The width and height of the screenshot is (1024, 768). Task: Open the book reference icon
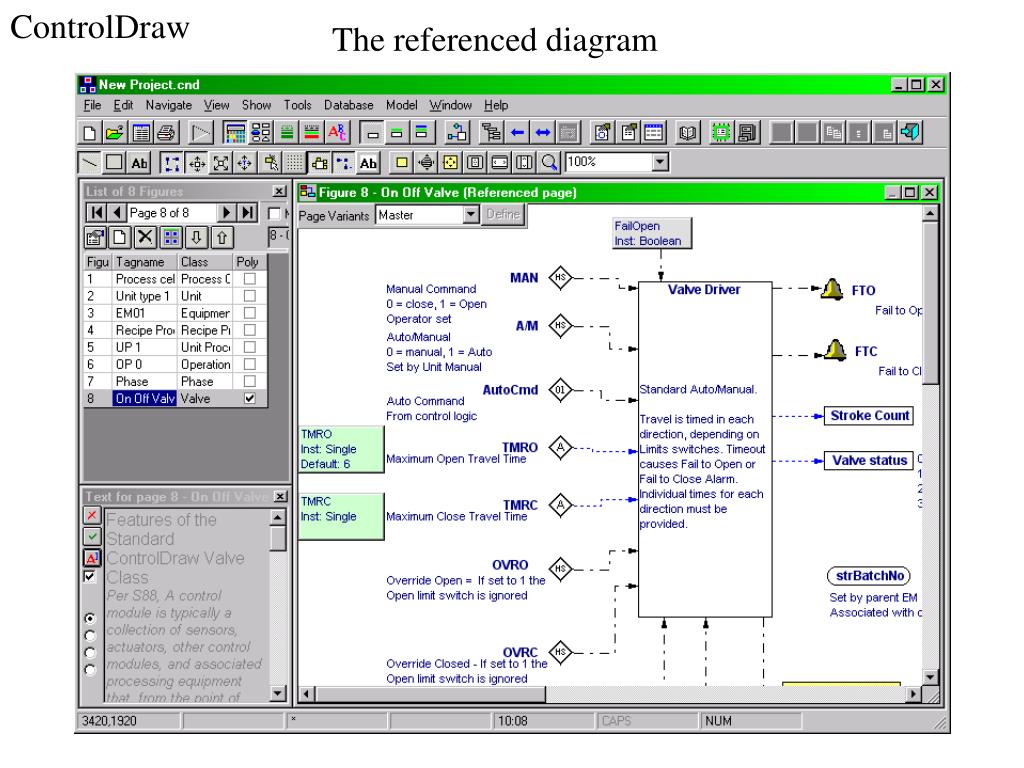point(687,133)
